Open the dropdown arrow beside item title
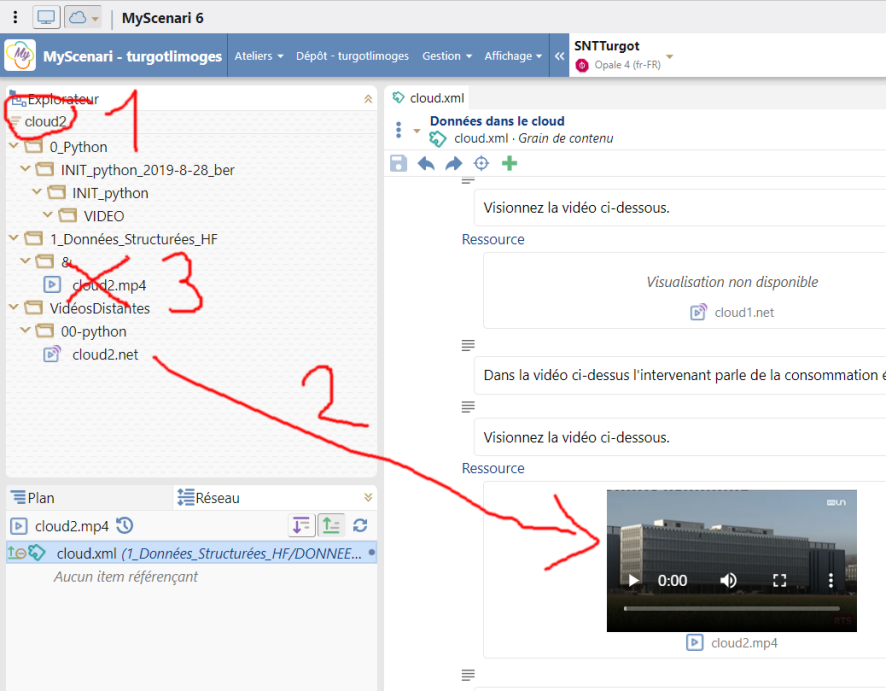The height and width of the screenshot is (691, 886). point(417,131)
